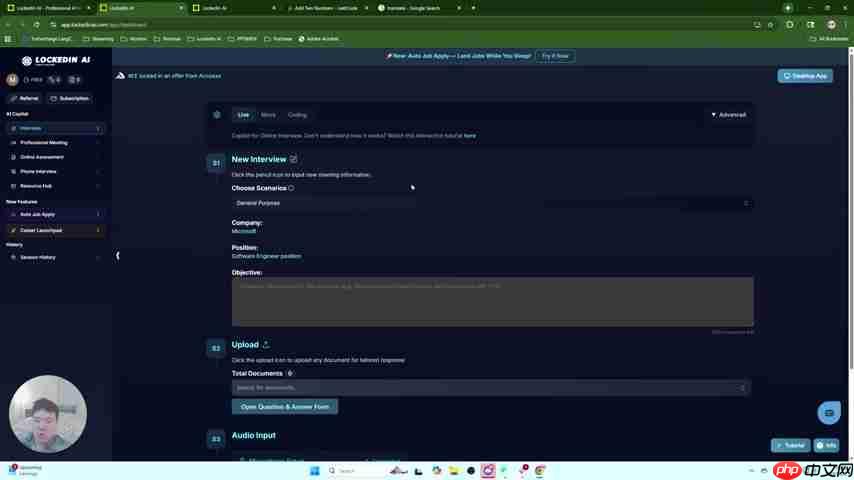Open Phone Interview sidebar item
The image size is (854, 480).
click(55, 172)
